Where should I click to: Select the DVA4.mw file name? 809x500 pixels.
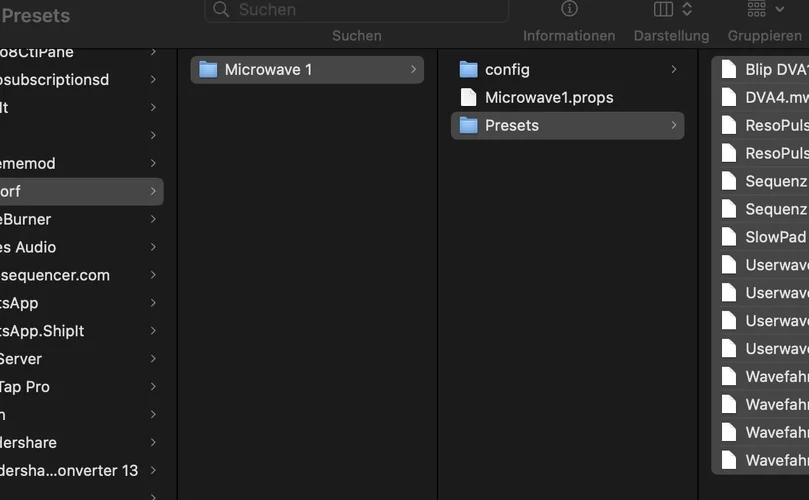click(x=777, y=97)
